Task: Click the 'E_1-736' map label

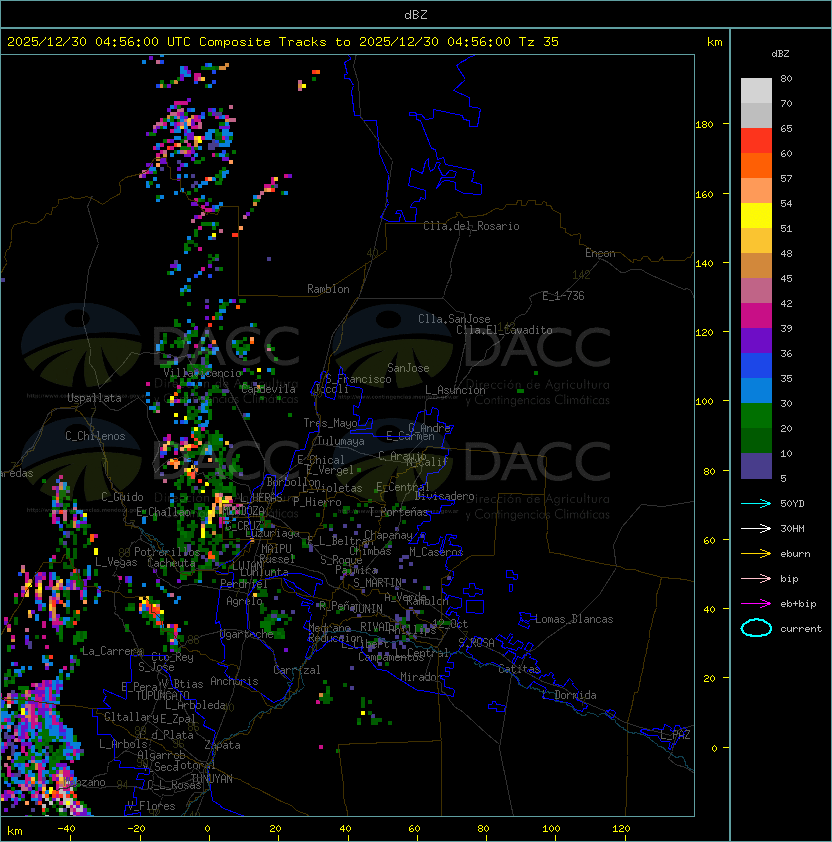Action: coord(563,296)
